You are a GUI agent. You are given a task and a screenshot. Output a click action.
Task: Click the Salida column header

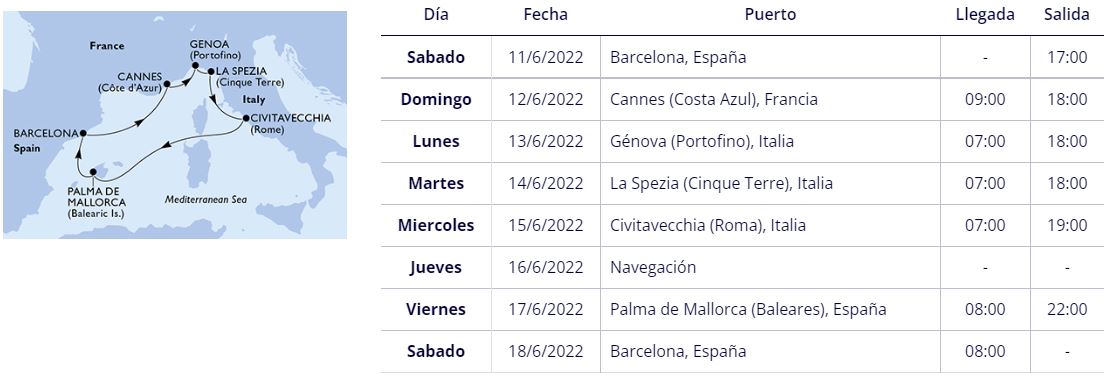click(1067, 14)
